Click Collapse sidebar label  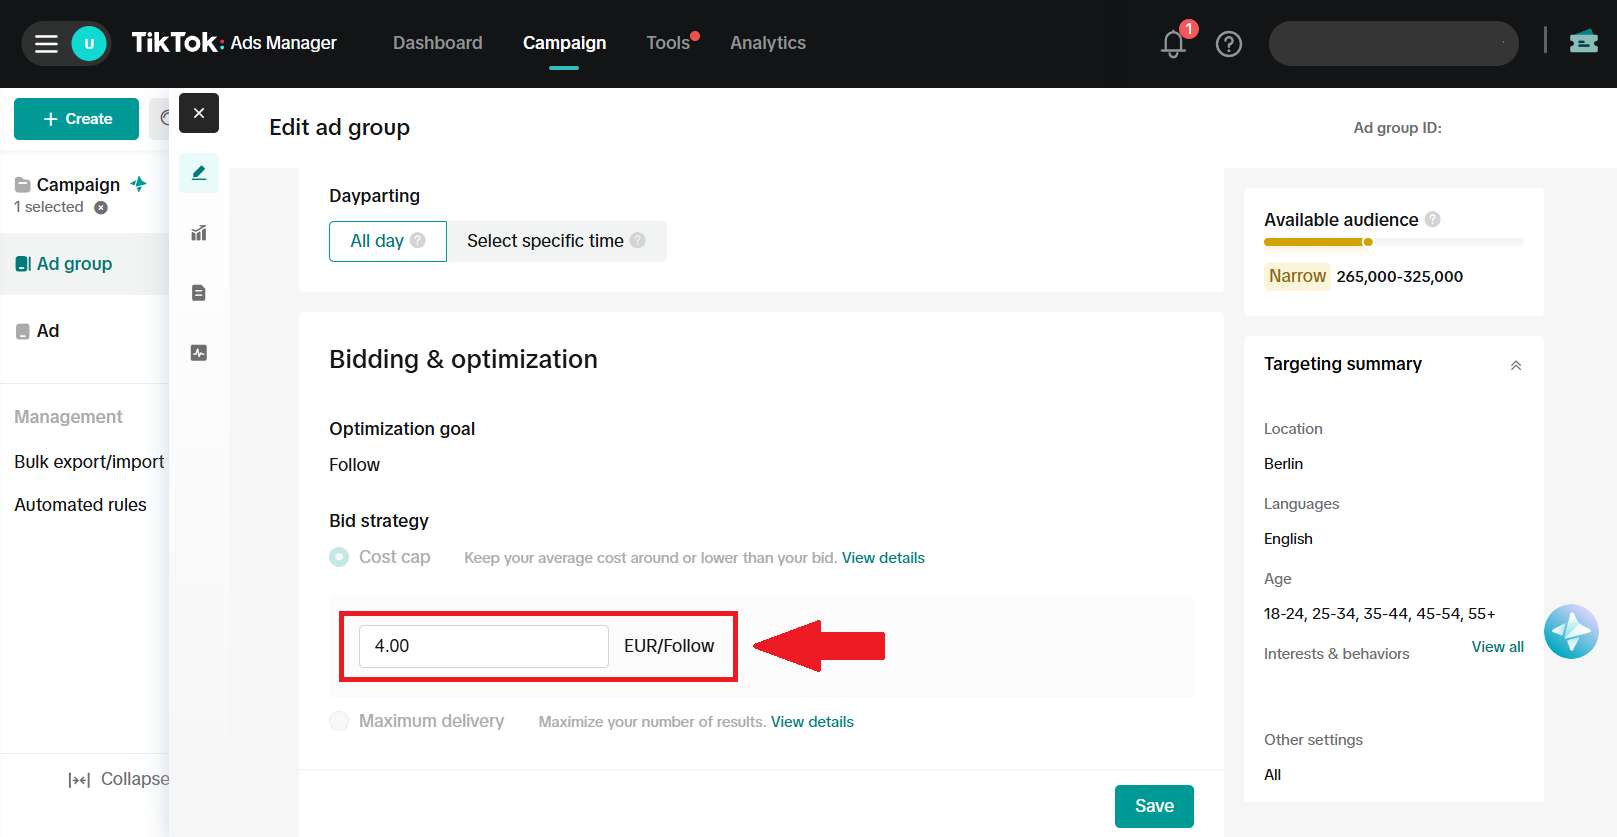click(135, 779)
